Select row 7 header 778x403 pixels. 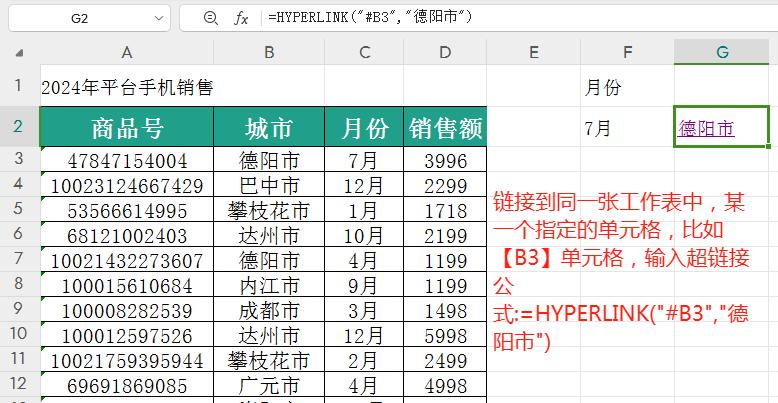click(x=19, y=259)
